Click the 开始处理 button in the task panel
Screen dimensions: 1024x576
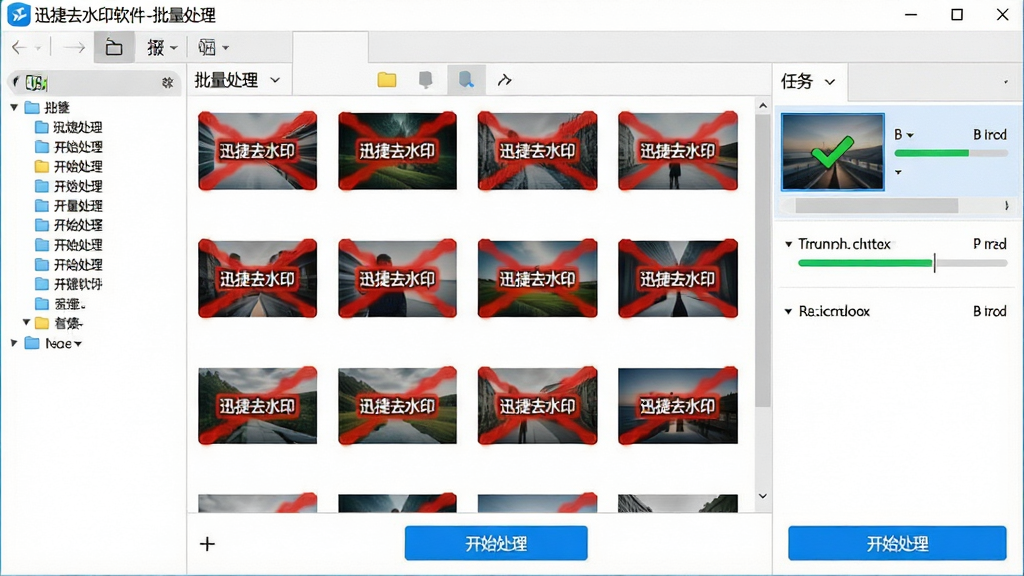(897, 543)
